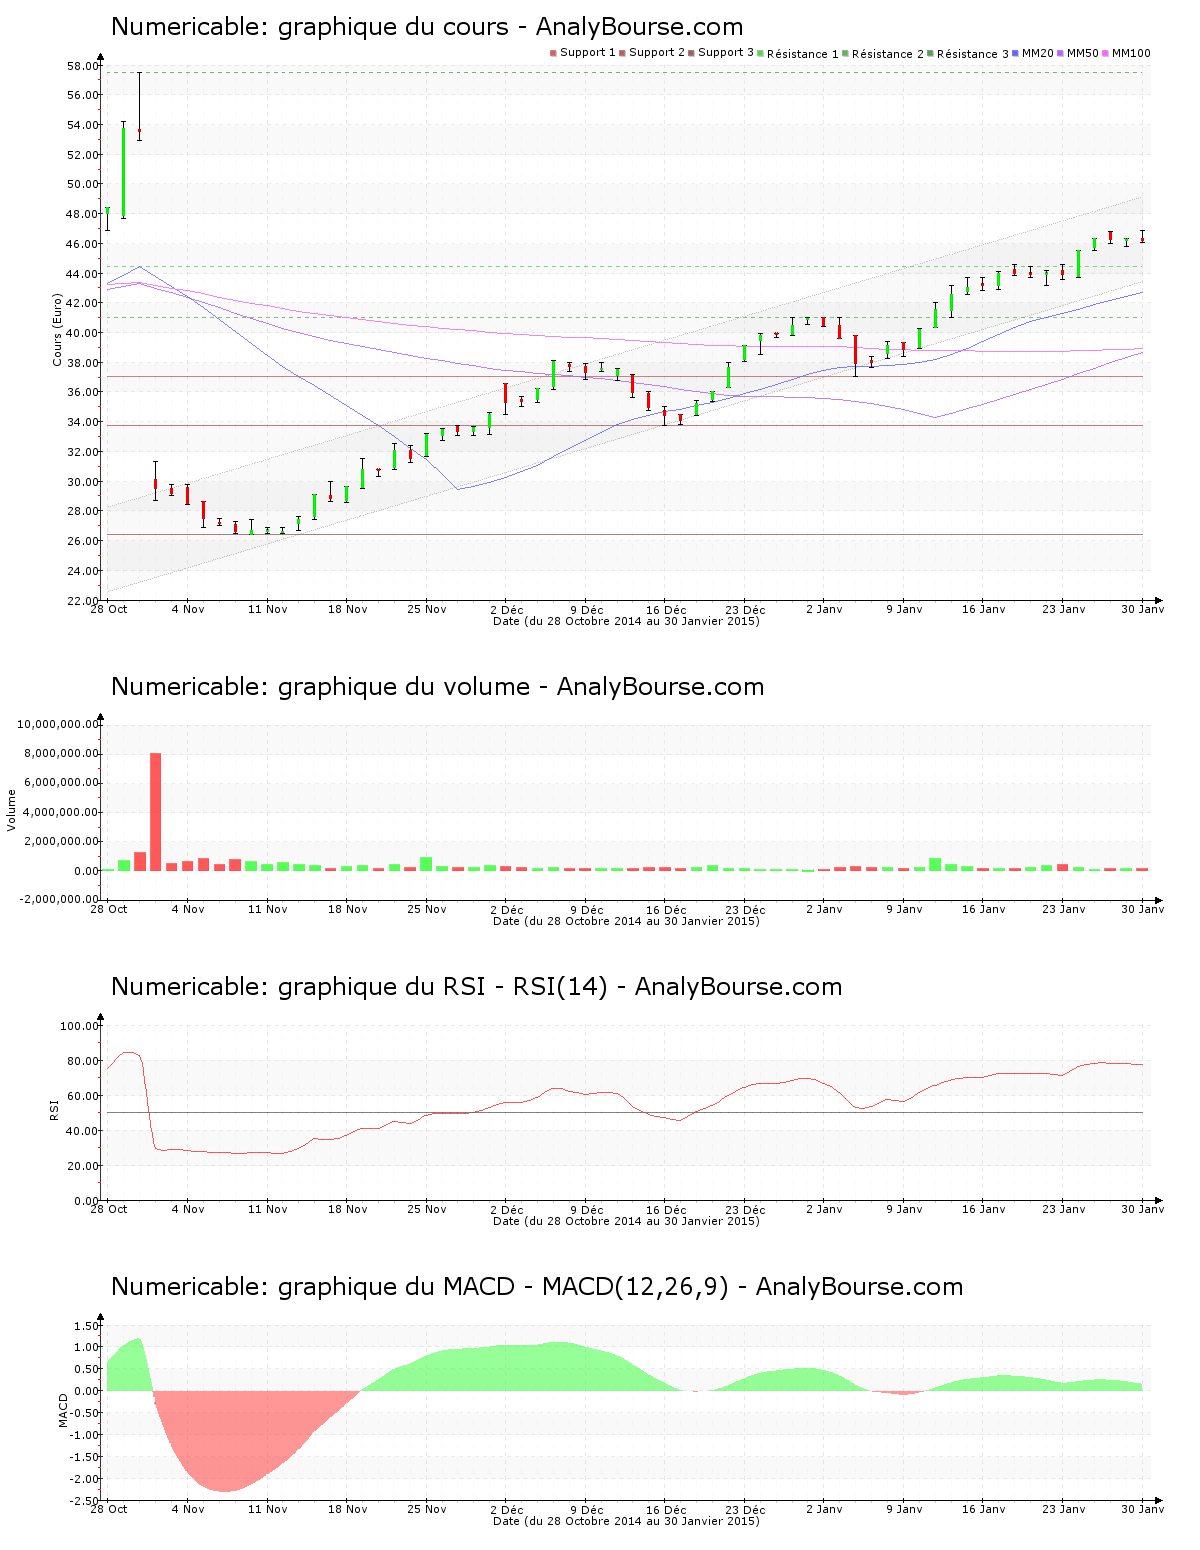The image size is (1200, 1550).
Task: Click the 0.00 MACD axis value
Action: 87,1391
